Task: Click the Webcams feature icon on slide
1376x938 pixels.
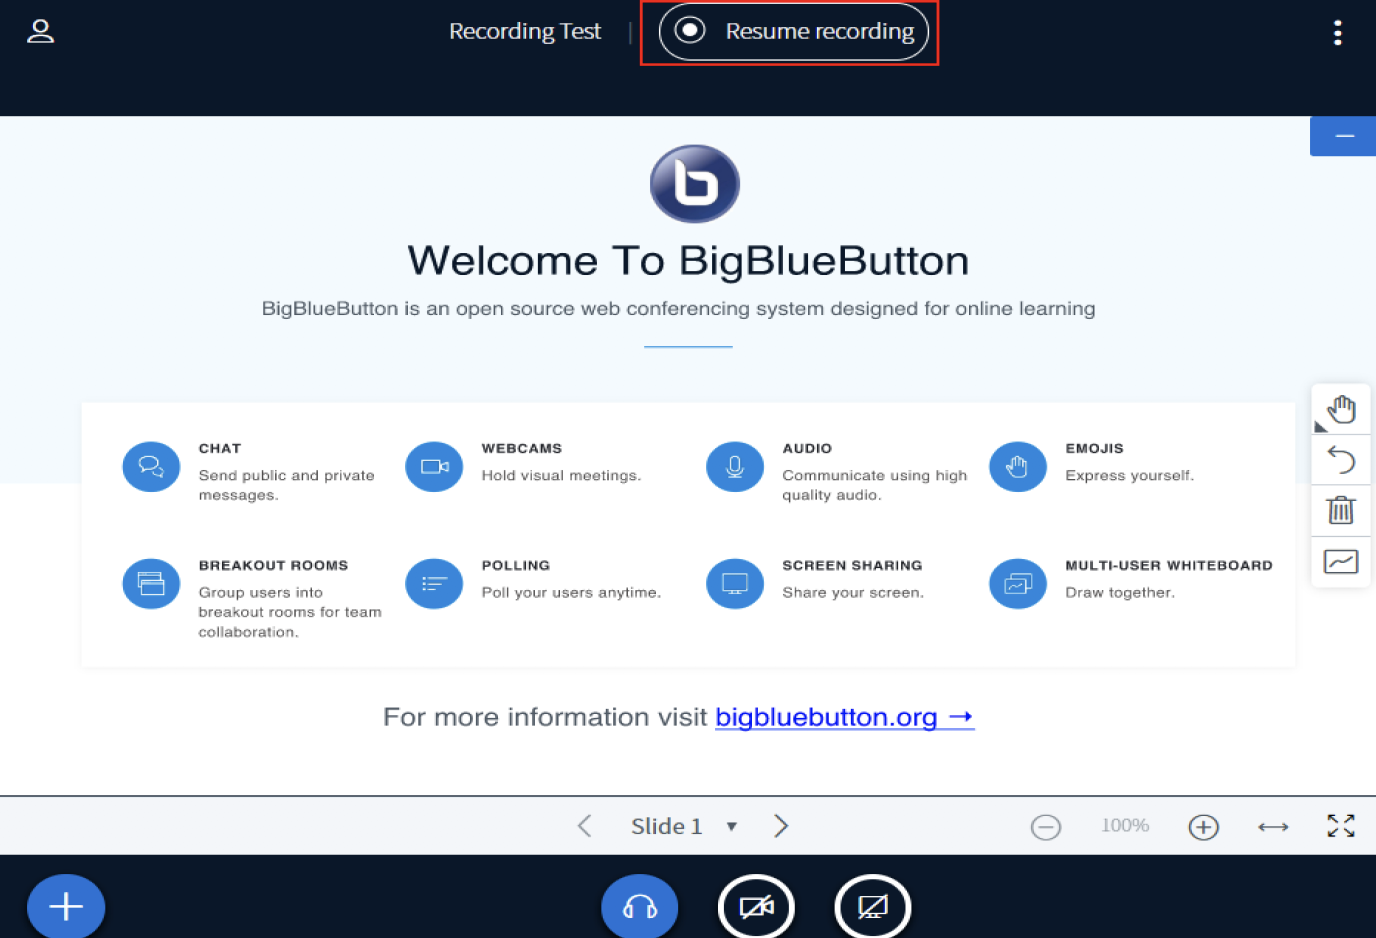Action: coord(434,467)
